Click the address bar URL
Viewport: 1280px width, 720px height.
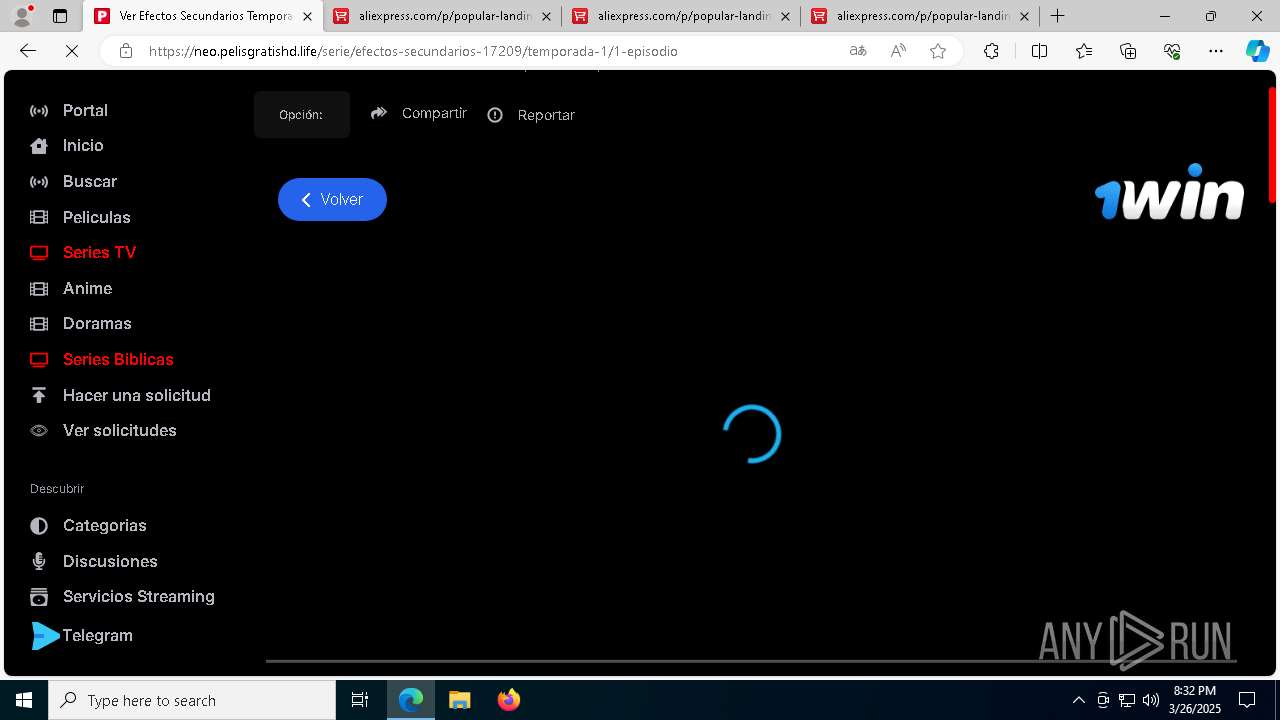[413, 51]
